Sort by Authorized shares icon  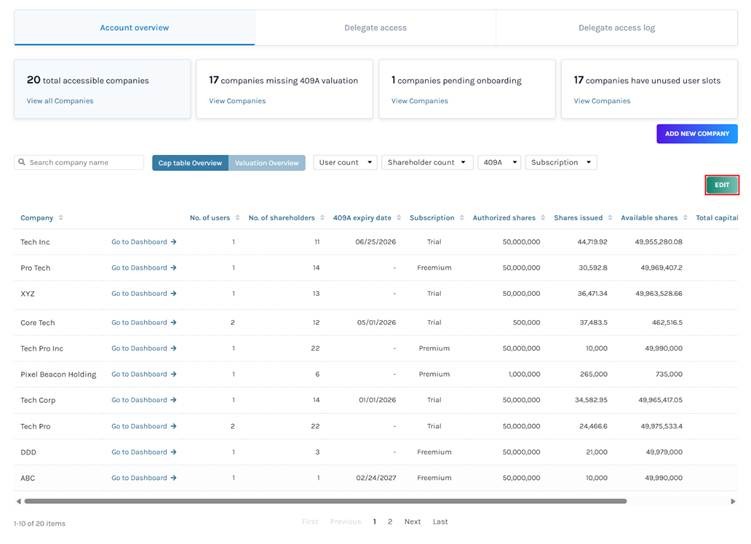[x=544, y=218]
